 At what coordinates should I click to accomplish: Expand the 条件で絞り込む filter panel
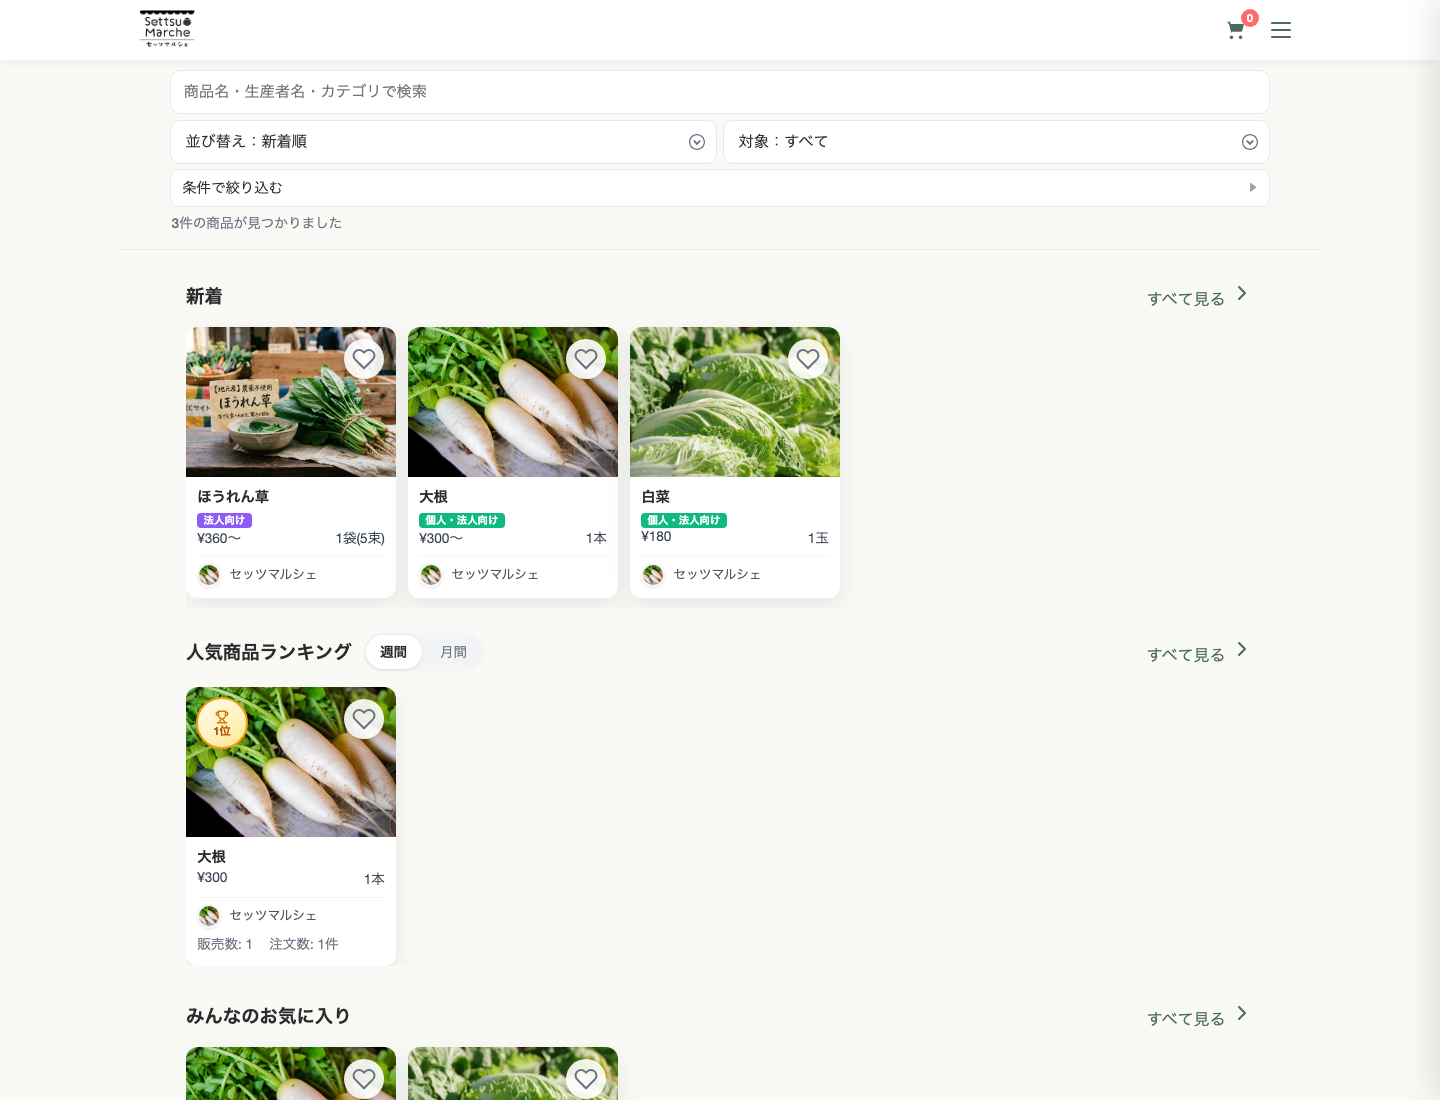(x=720, y=188)
